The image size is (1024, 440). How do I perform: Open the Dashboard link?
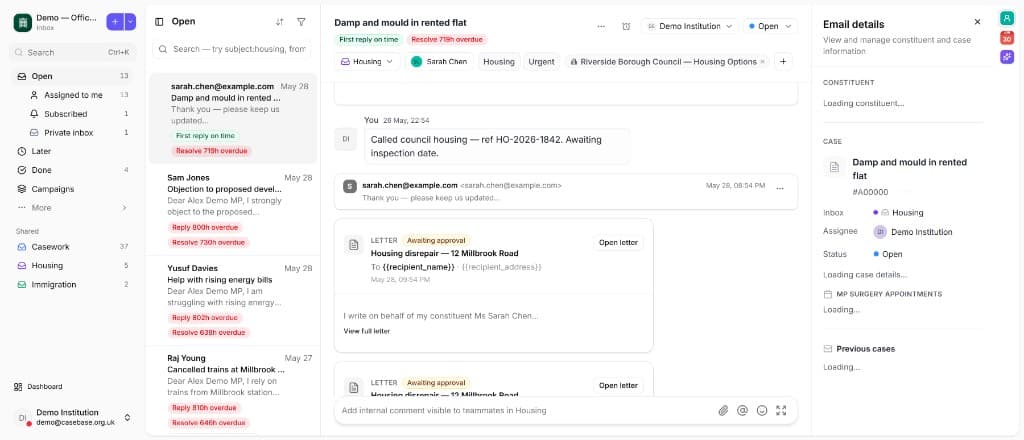(x=39, y=386)
